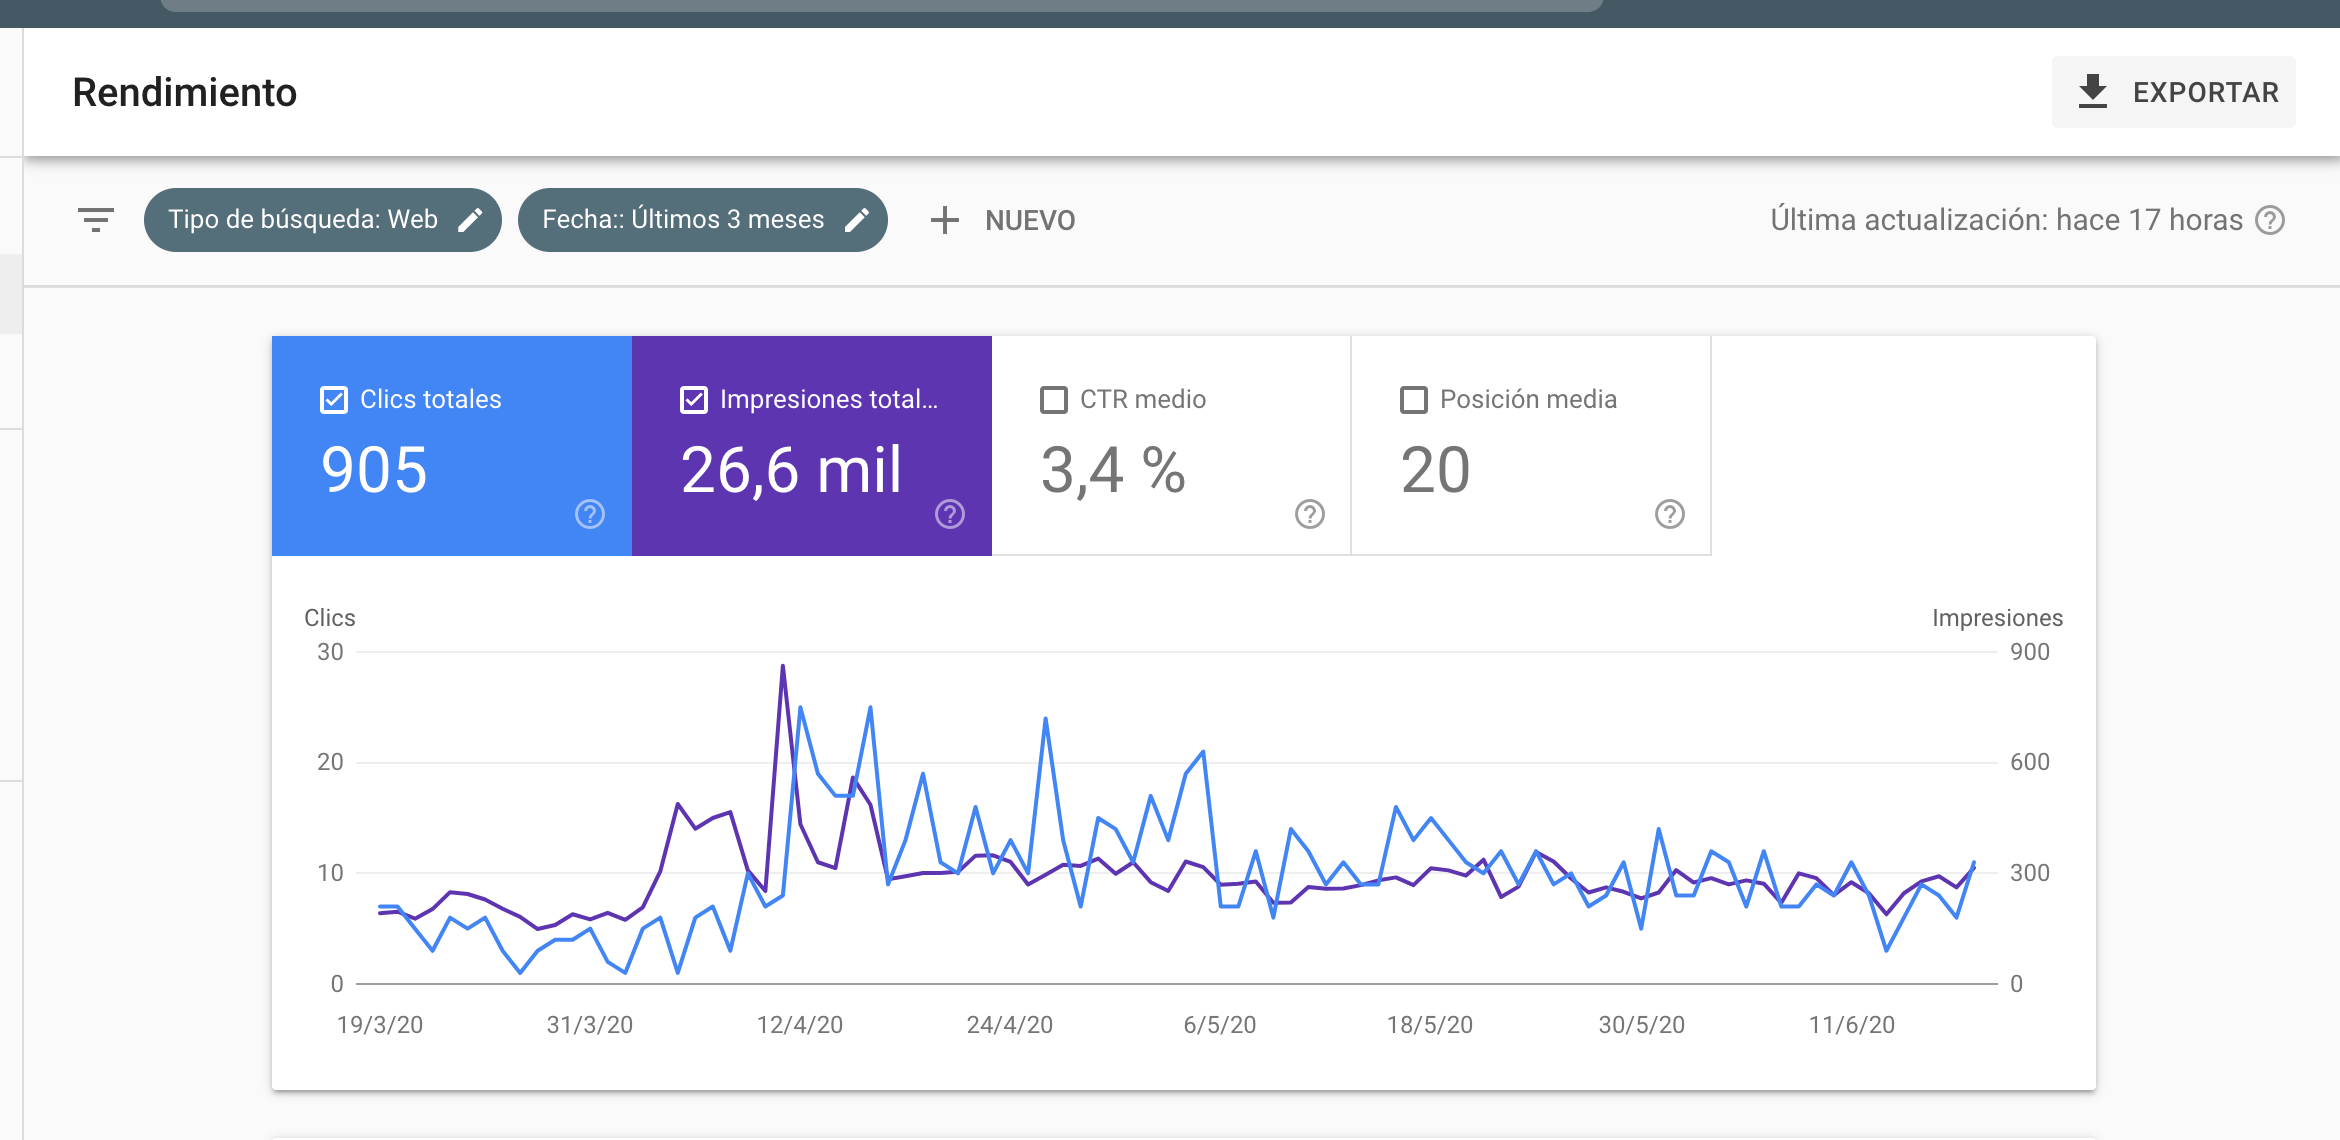Image resolution: width=2340 pixels, height=1140 pixels.
Task: Open help icon in Impresiones totales card
Action: pyautogui.click(x=950, y=514)
